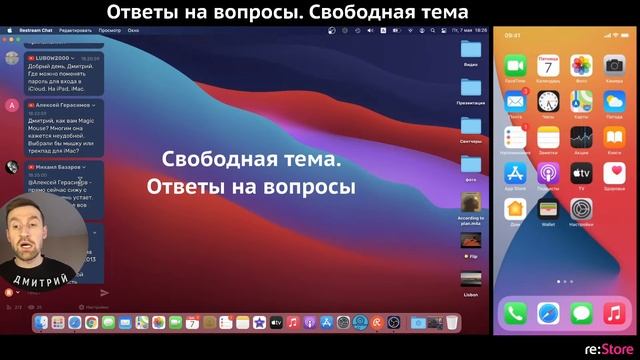Click the Downloads folder in dock
The height and width of the screenshot is (360, 640).
click(x=418, y=323)
